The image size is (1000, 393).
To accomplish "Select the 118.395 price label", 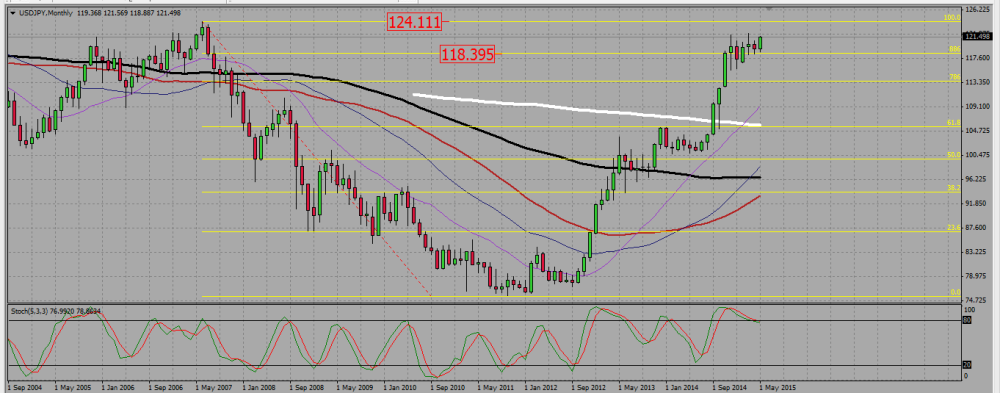I will click(467, 55).
